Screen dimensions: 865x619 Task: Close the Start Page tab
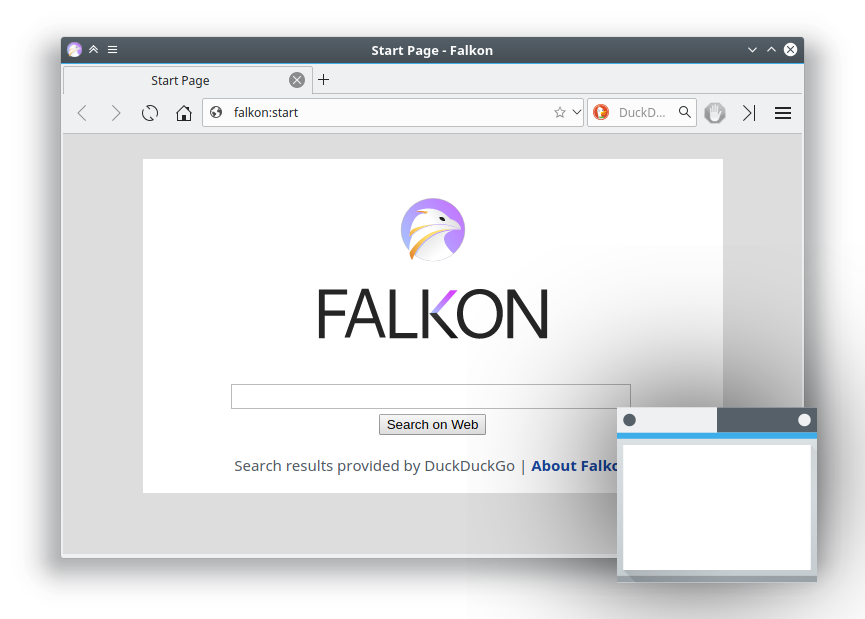(297, 80)
